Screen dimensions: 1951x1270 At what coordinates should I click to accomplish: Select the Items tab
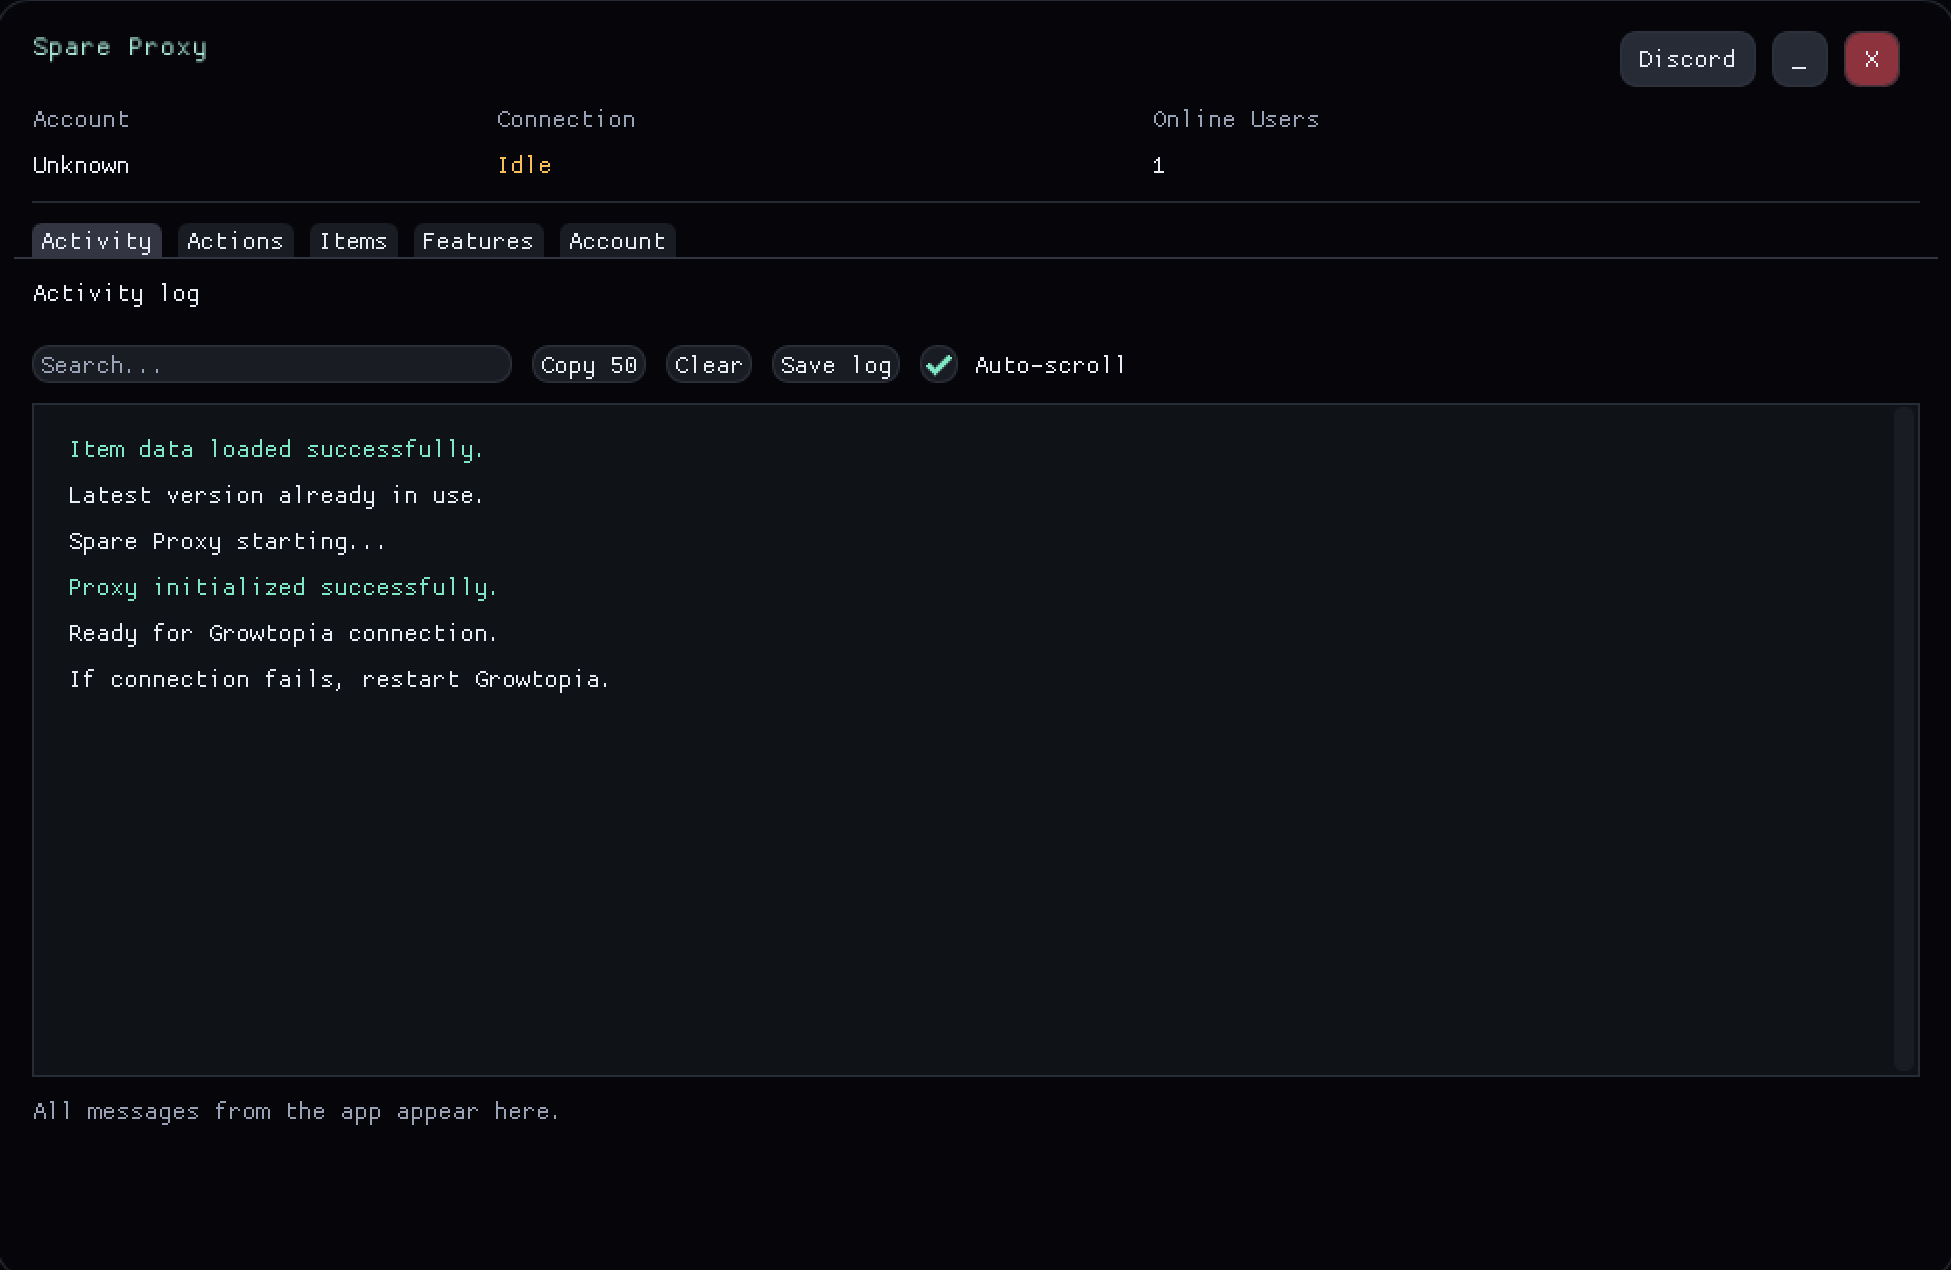pos(353,241)
